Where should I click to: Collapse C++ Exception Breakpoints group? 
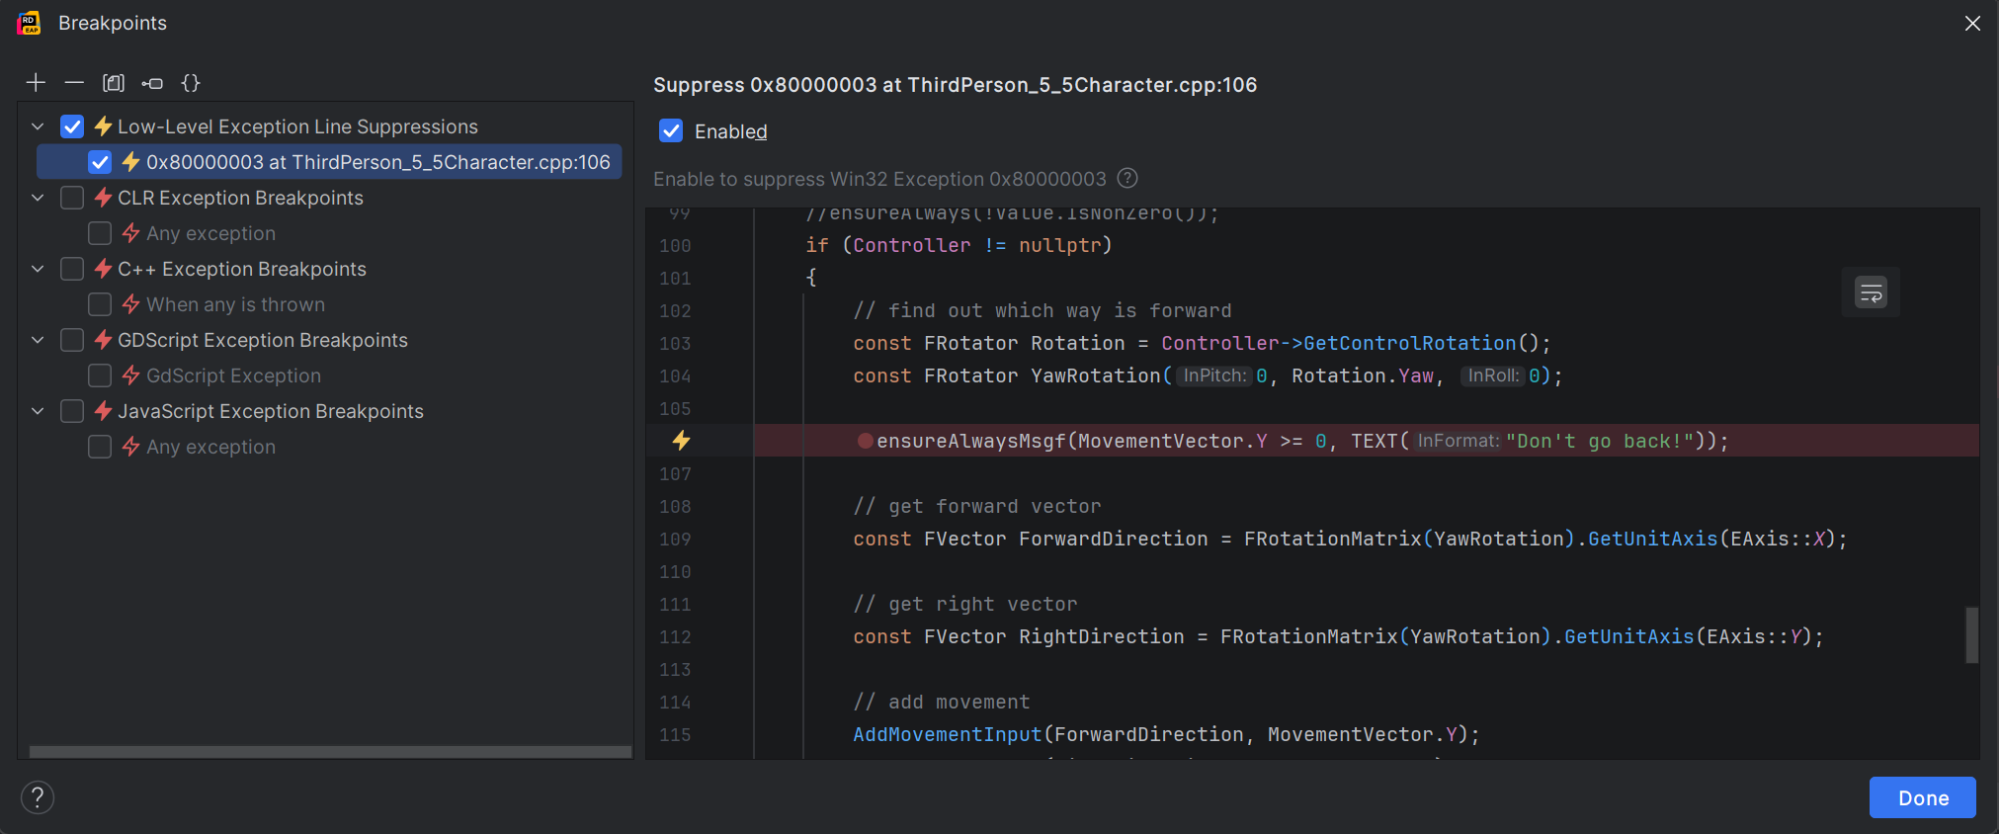pyautogui.click(x=38, y=269)
